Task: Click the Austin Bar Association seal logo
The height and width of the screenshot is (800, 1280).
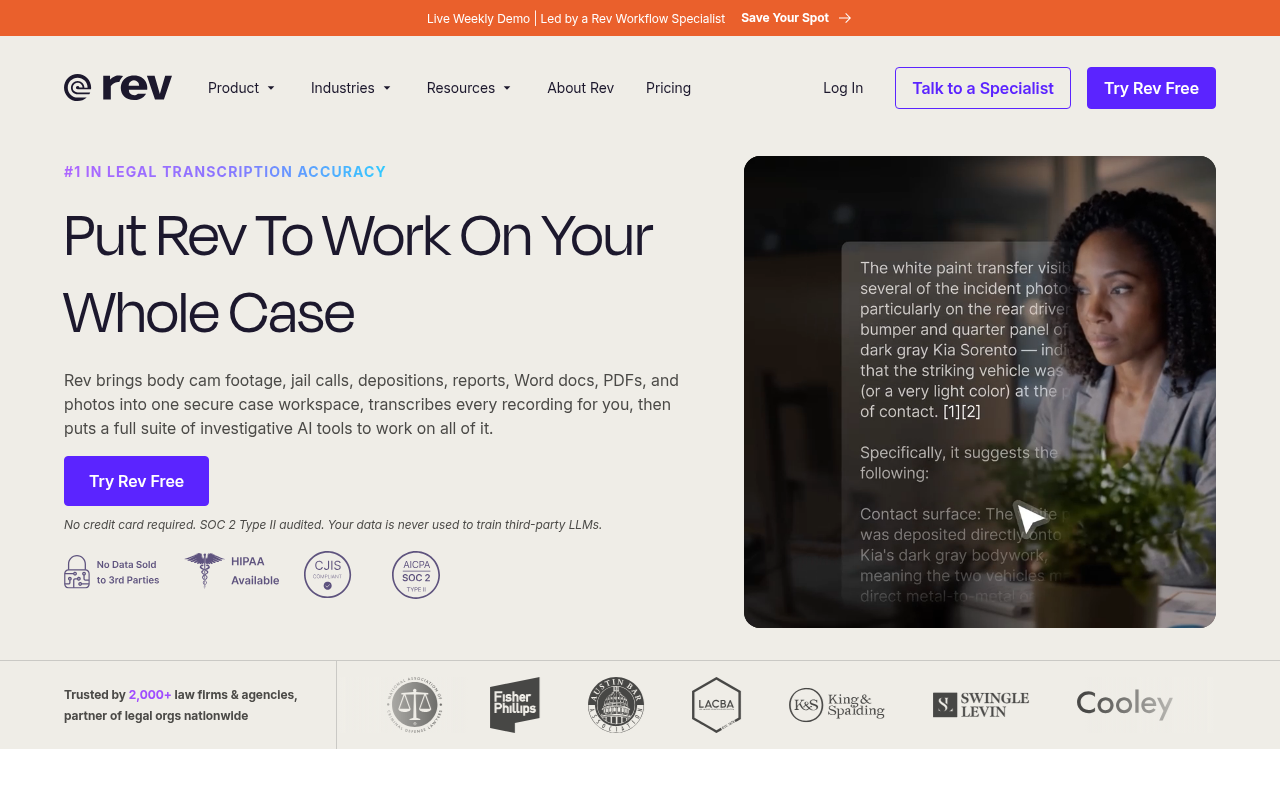Action: coord(616,705)
